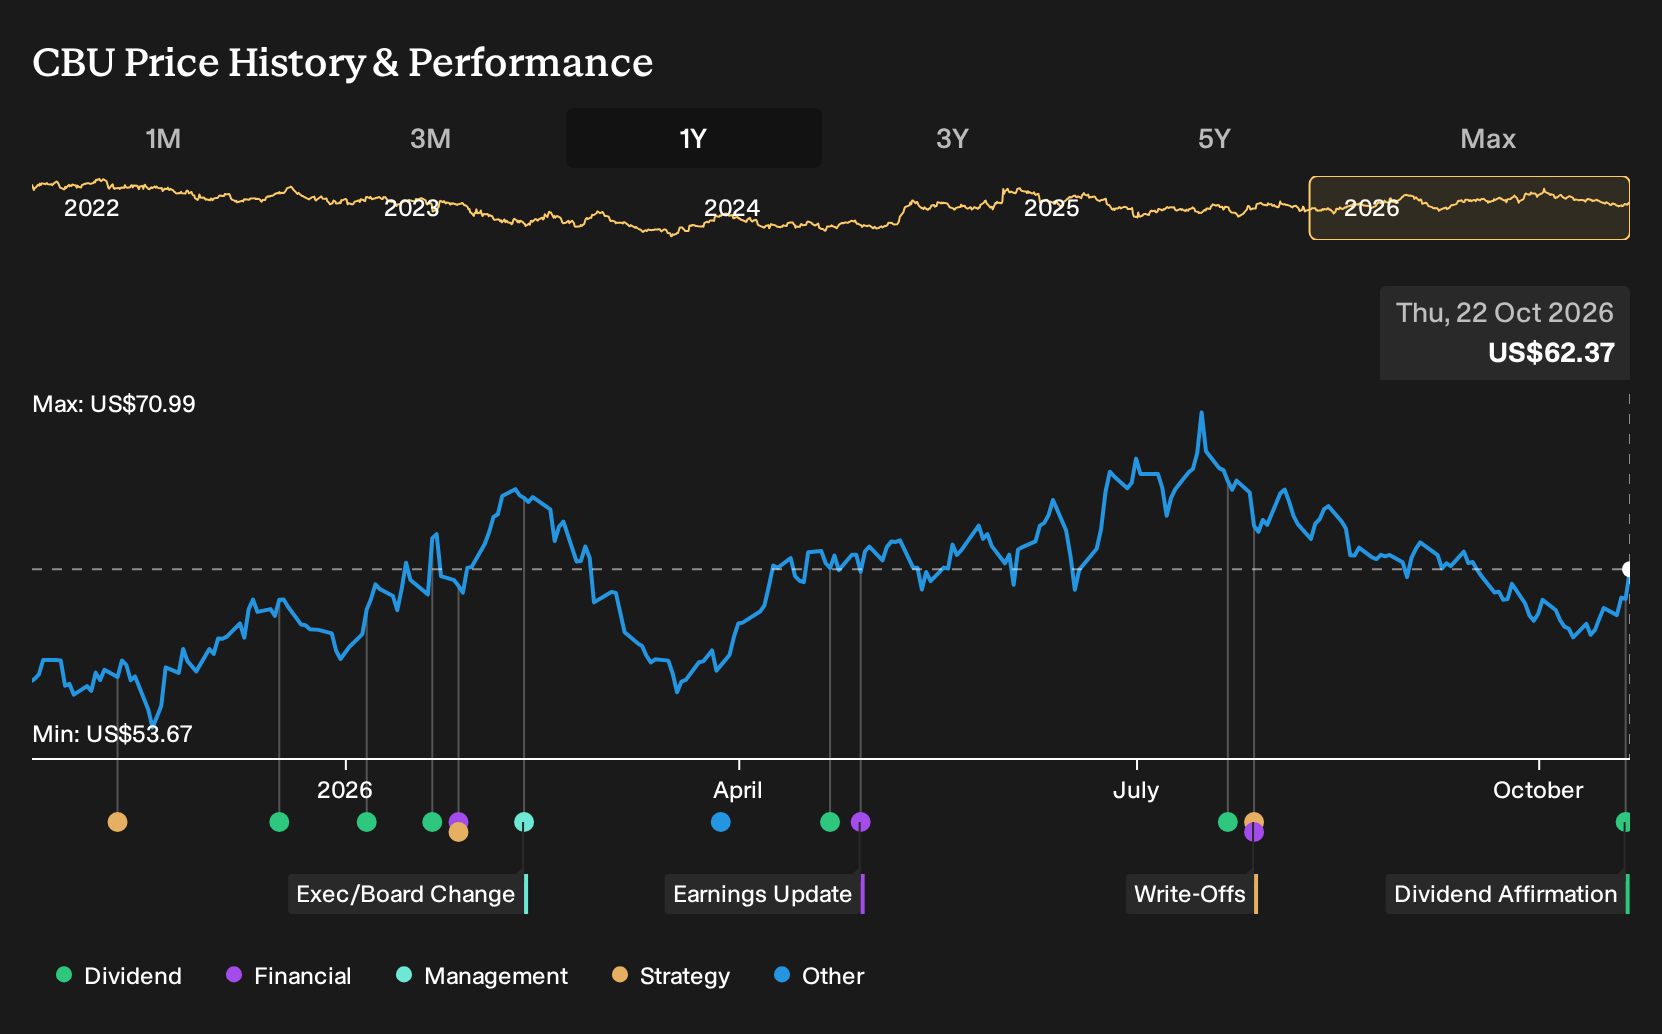Click the 'Thu, 22 Oct 2026' tooltip date
Screen dimensions: 1662x1034
[x=1505, y=313]
